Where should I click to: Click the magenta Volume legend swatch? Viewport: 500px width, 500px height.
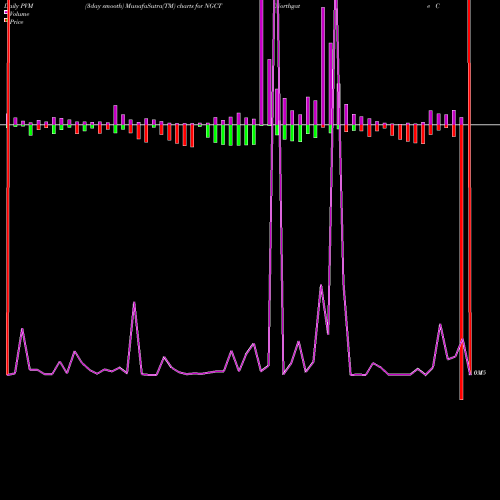point(6,12)
